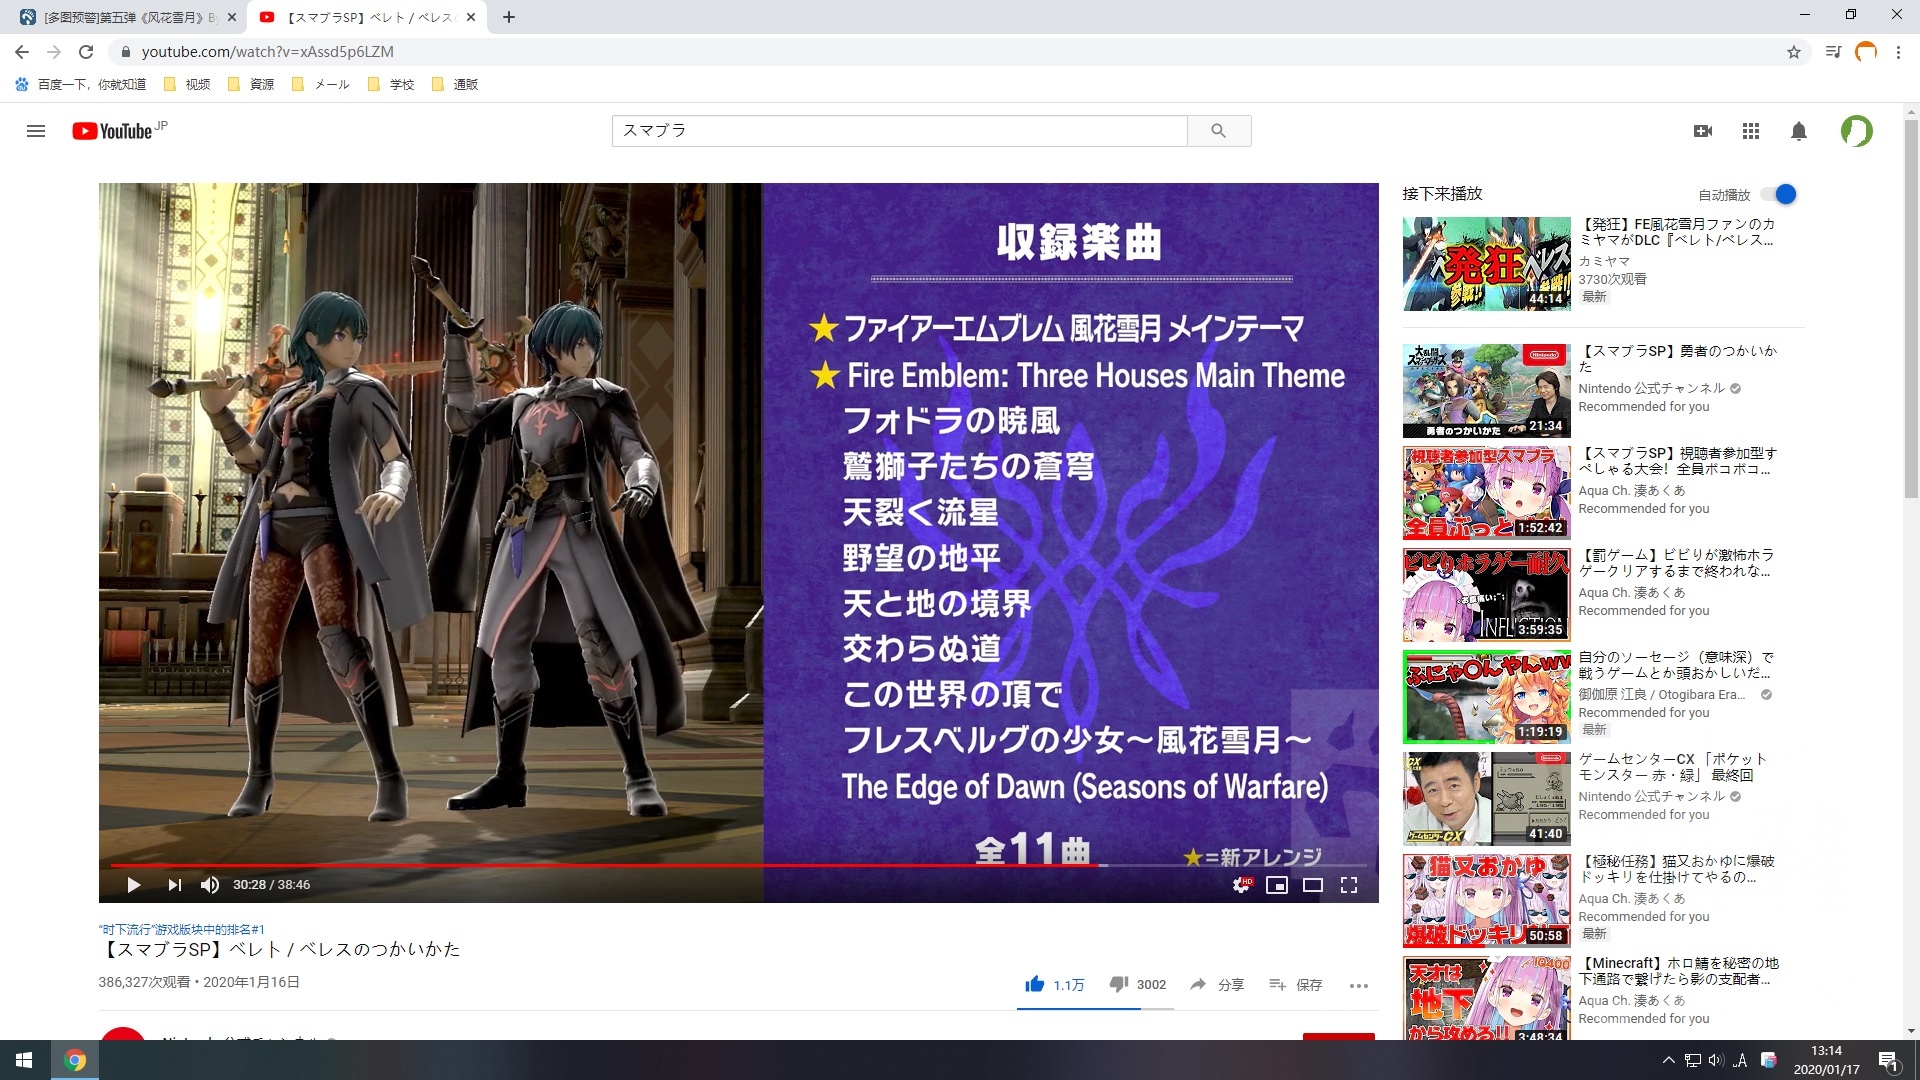Open Chrome's three-dot customize menu

1898,52
